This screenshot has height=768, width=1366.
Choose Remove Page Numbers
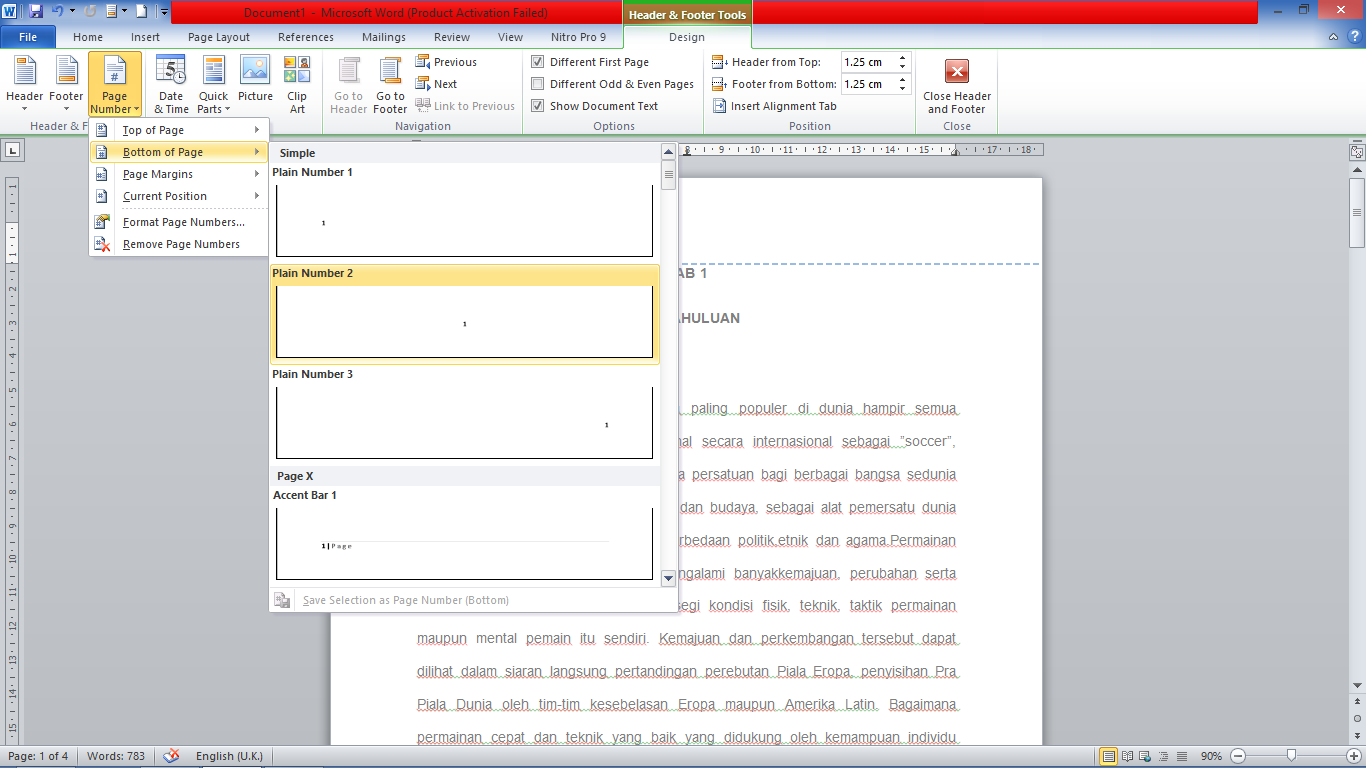179,244
